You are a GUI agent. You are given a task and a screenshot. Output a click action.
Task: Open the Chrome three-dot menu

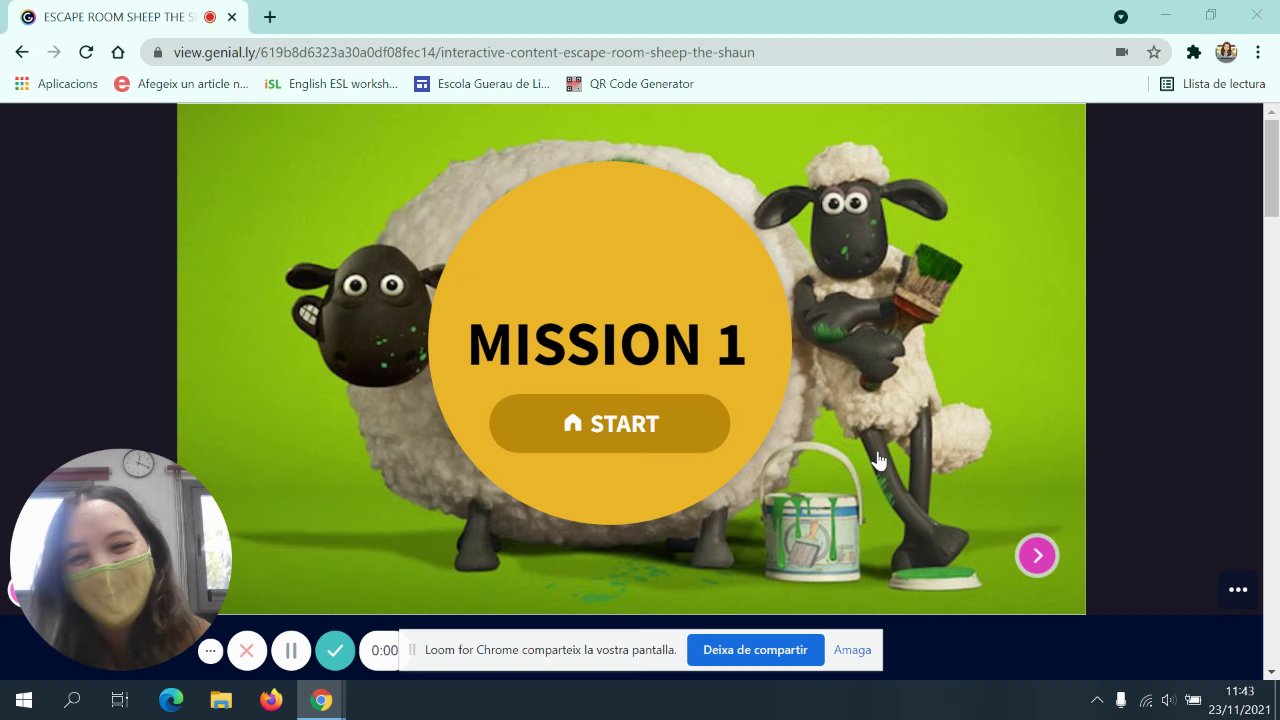click(1258, 52)
